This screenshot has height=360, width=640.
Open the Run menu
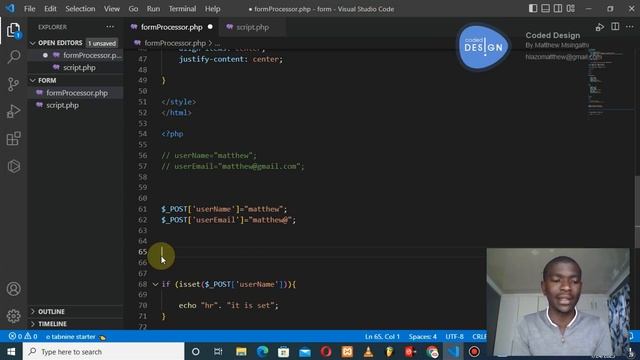153,9
